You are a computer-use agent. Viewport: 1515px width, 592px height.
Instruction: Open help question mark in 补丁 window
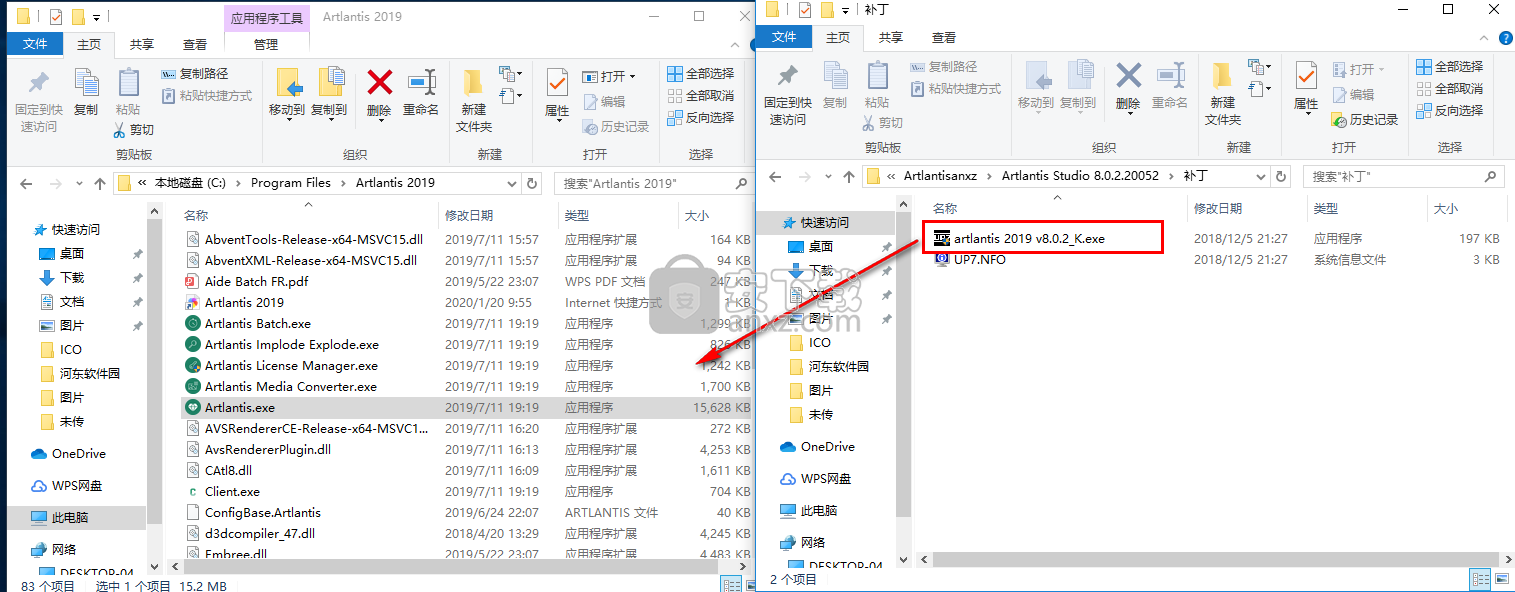click(1504, 37)
